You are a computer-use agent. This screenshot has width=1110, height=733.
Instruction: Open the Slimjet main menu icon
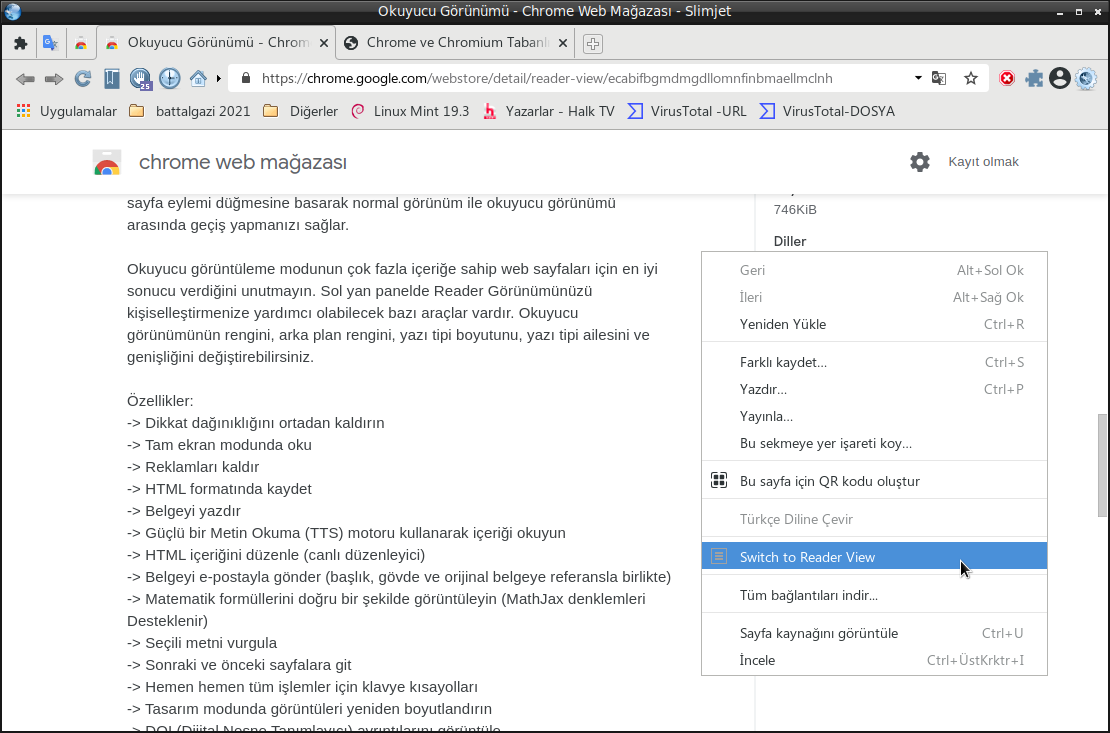tap(1086, 79)
